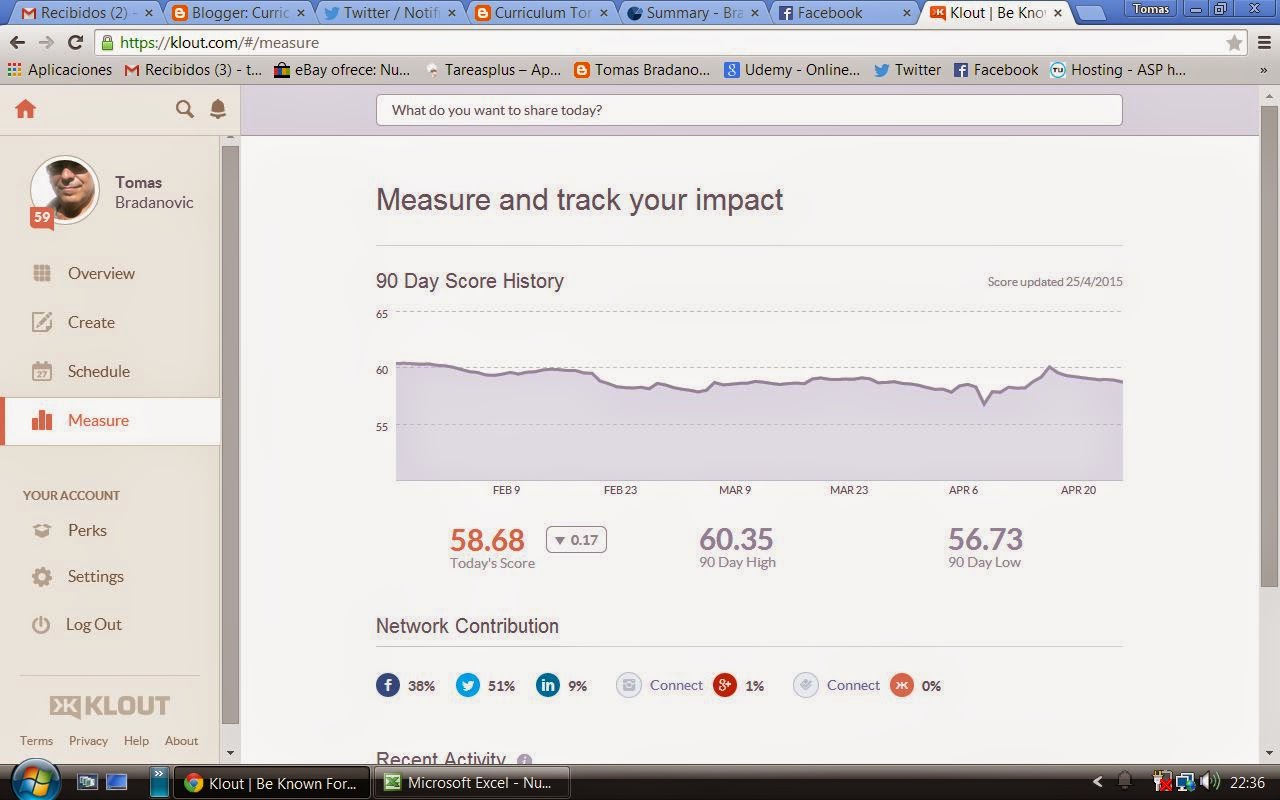Select the page vertical scrollbar thumb
This screenshot has height=800, width=1280.
(x=1269, y=345)
